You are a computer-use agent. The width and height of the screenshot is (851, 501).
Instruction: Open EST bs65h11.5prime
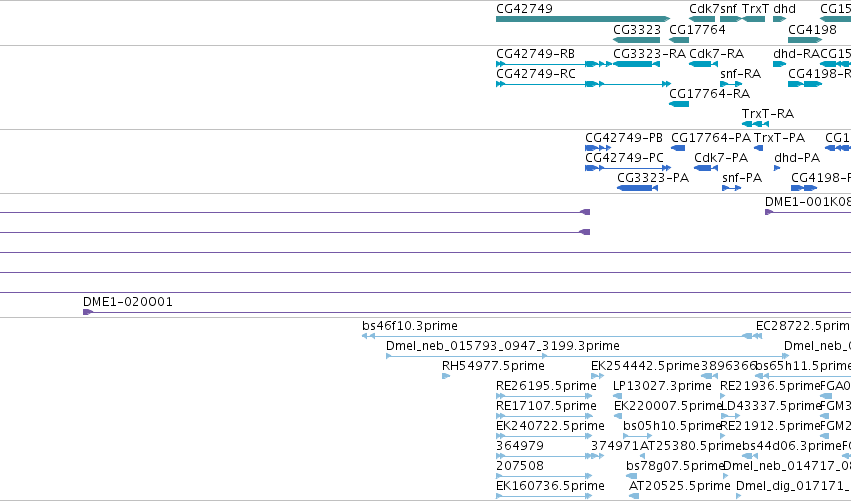point(803,376)
